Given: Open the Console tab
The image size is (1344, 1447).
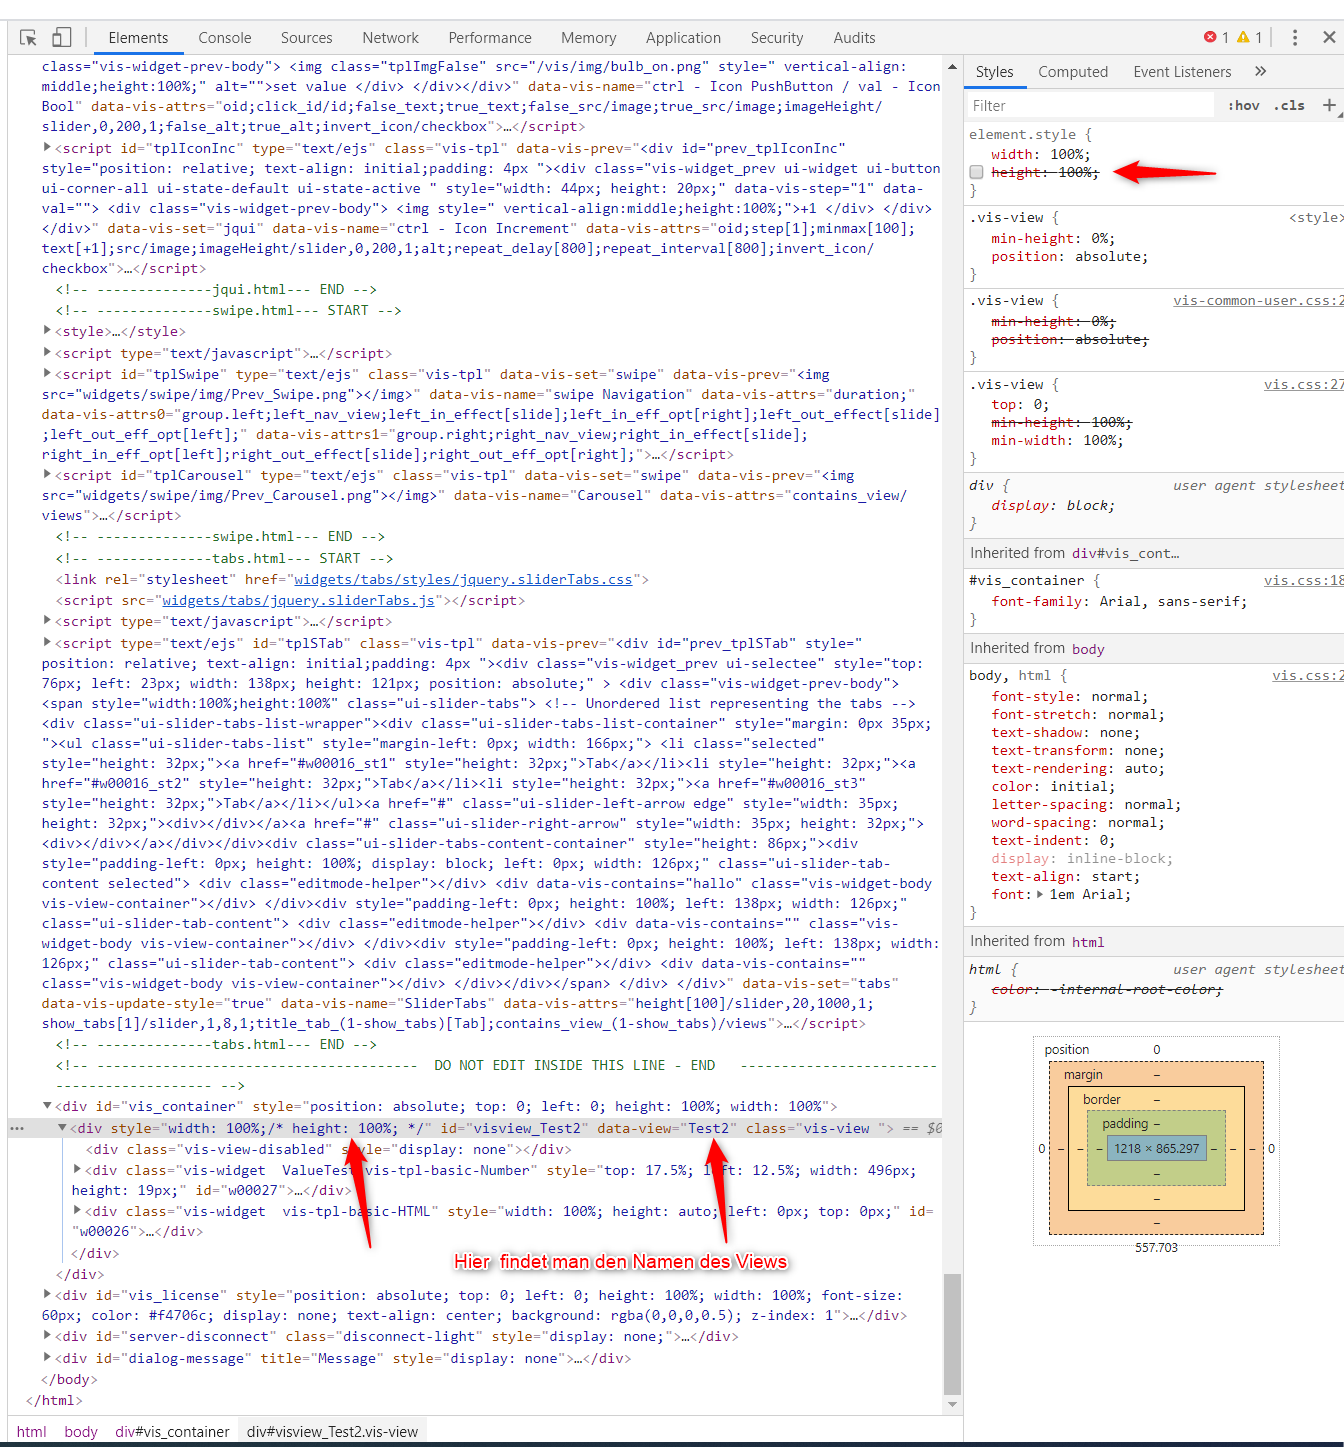Looking at the screenshot, I should click(225, 38).
